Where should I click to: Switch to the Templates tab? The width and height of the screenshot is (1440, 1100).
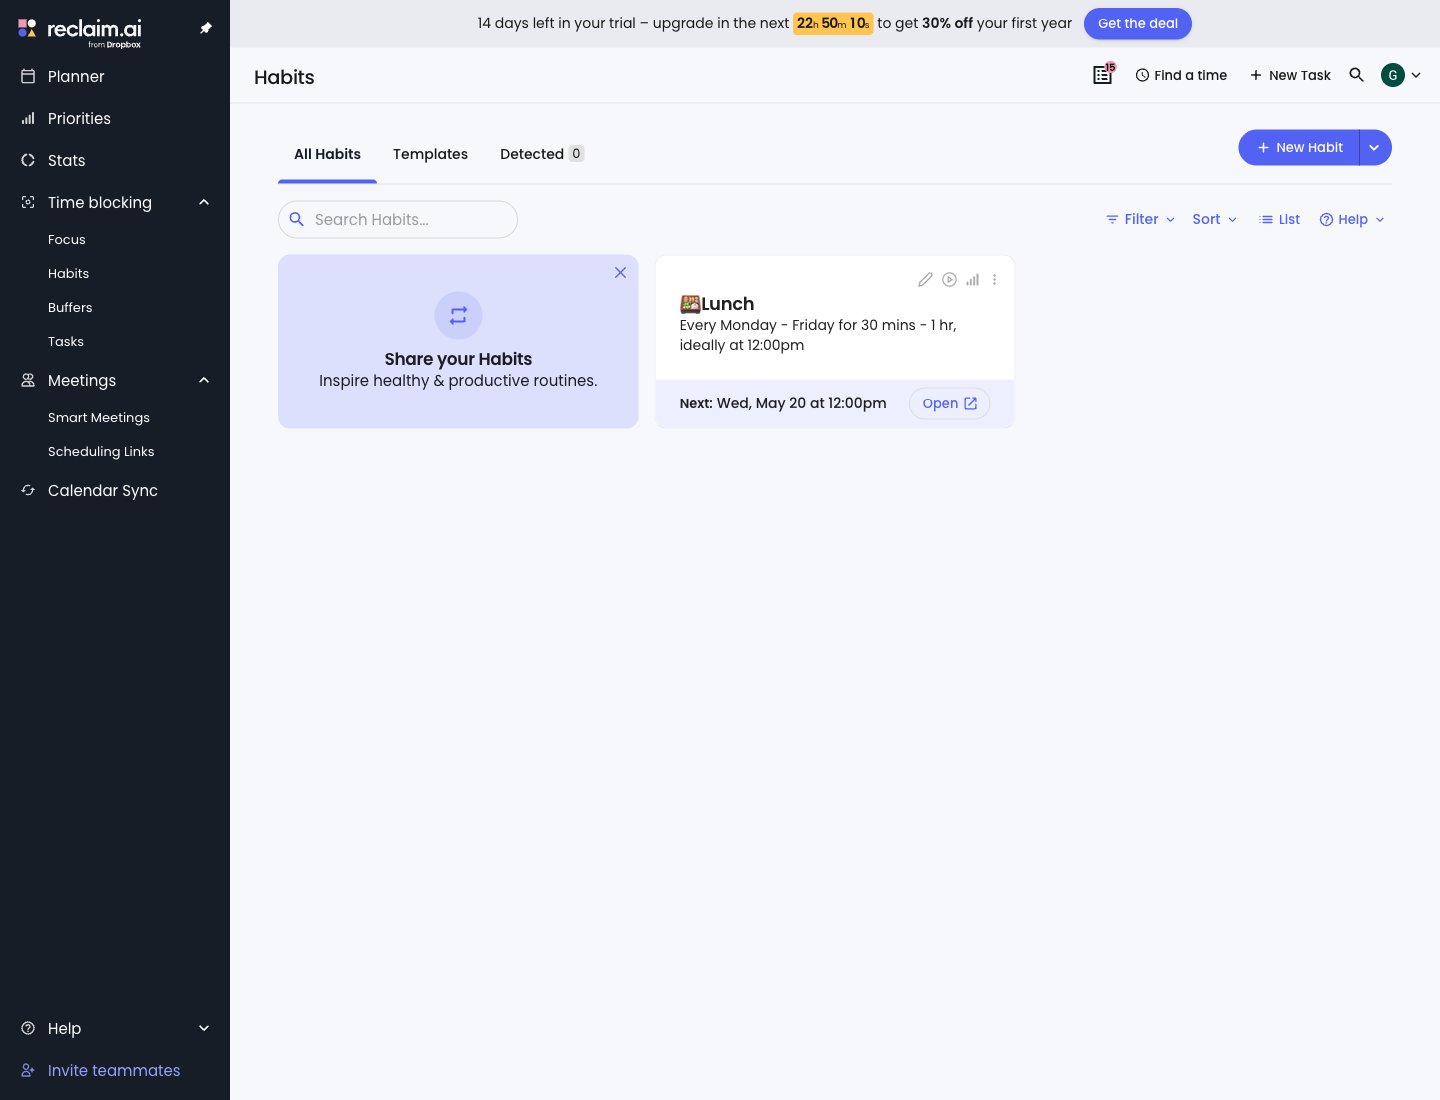click(430, 154)
